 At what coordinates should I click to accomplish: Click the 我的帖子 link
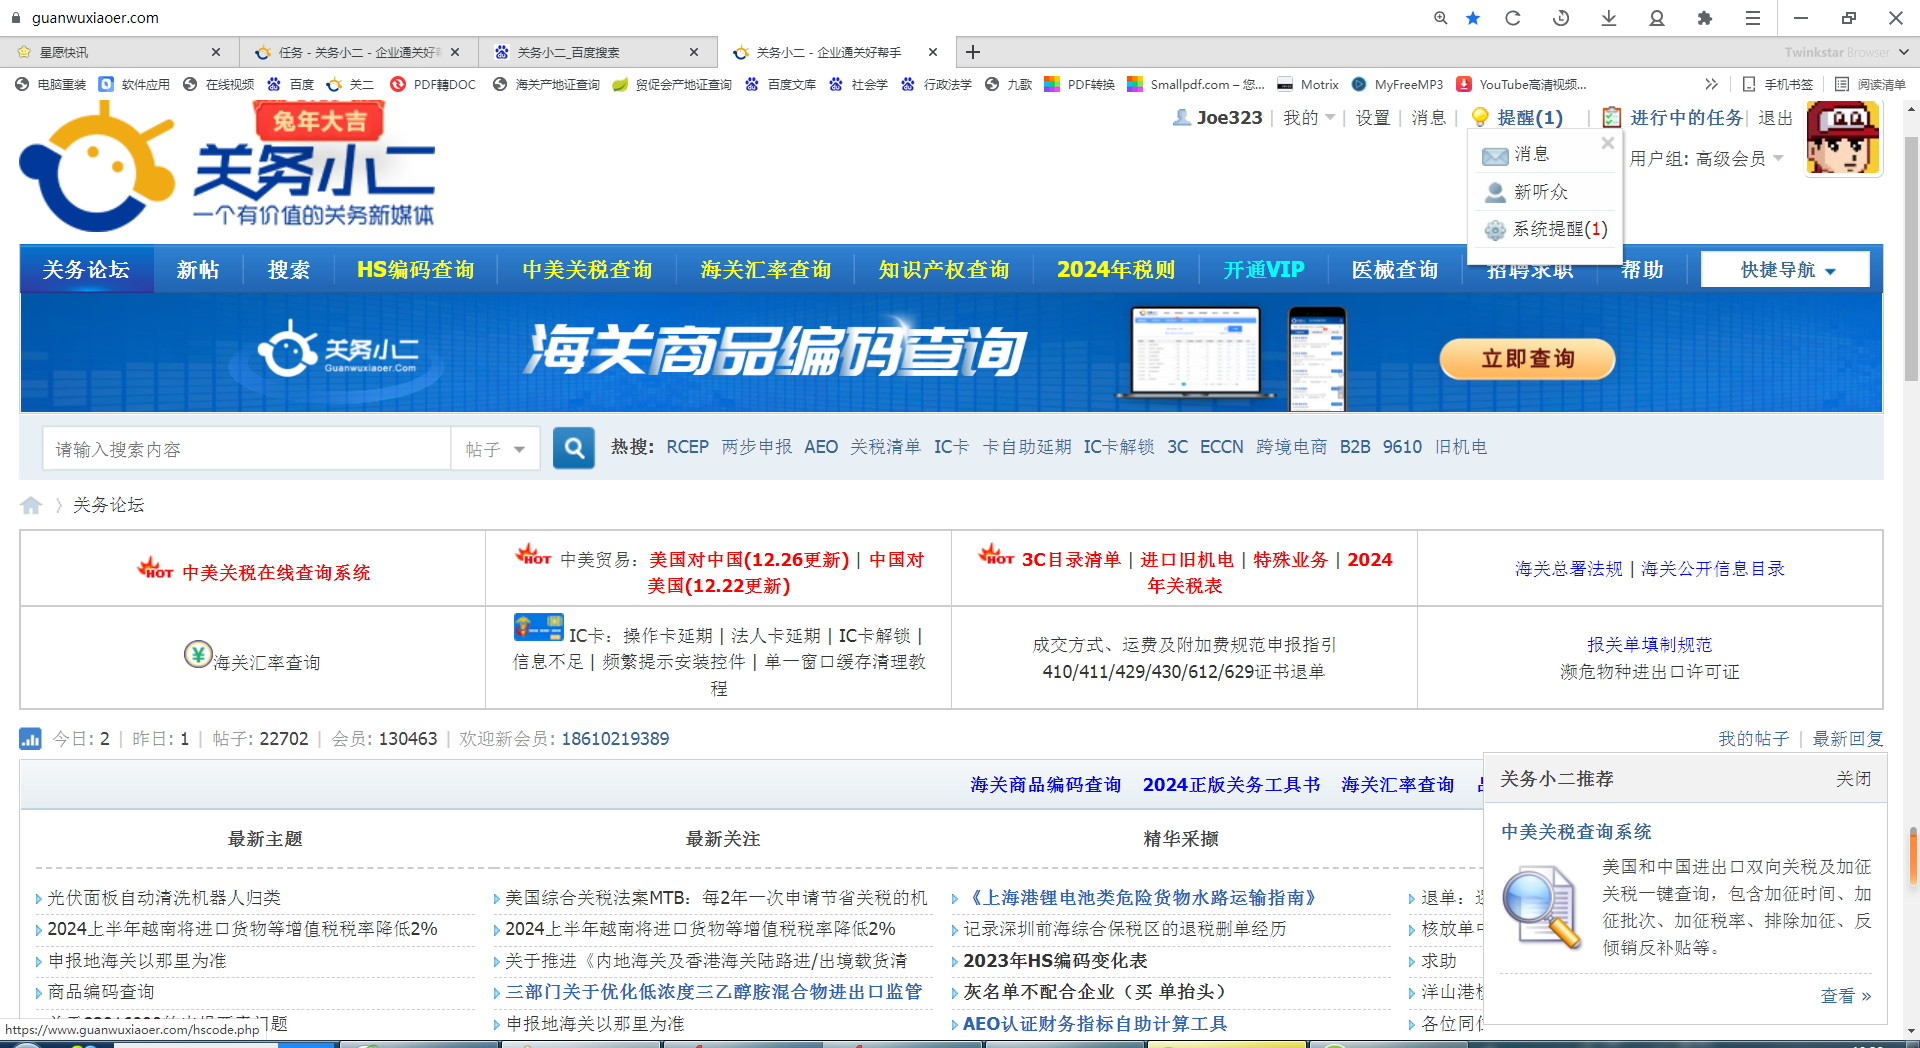(x=1753, y=739)
